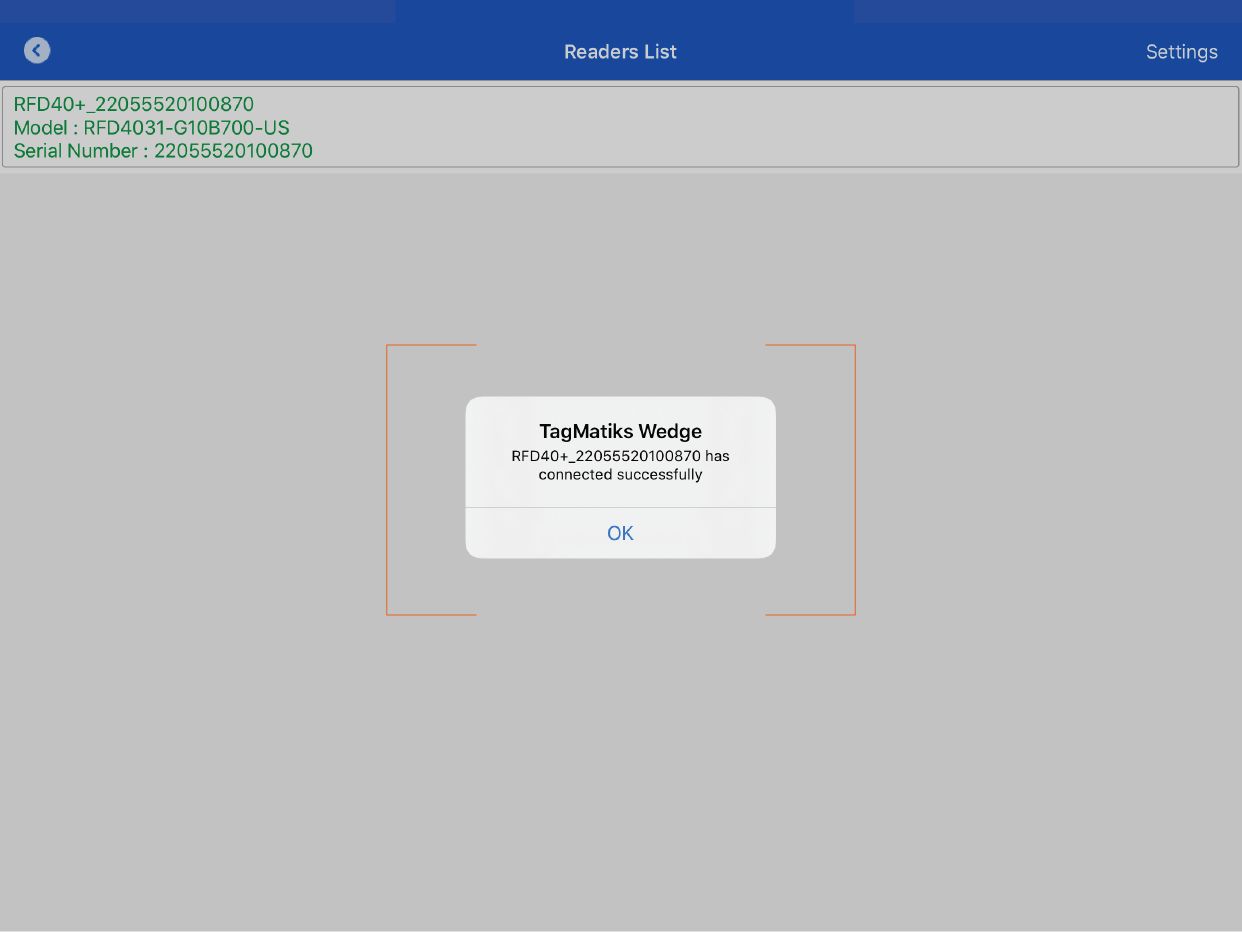Click the left orange bracket frame
Screen dimensions: 1242x934
tap(387, 480)
